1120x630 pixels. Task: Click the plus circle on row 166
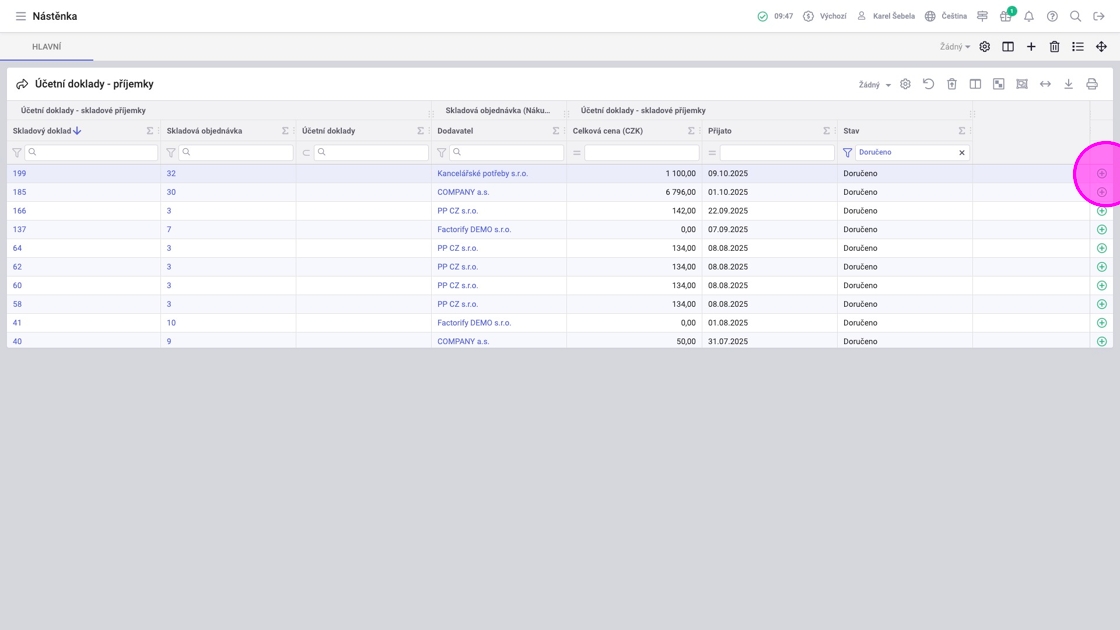(x=1101, y=211)
